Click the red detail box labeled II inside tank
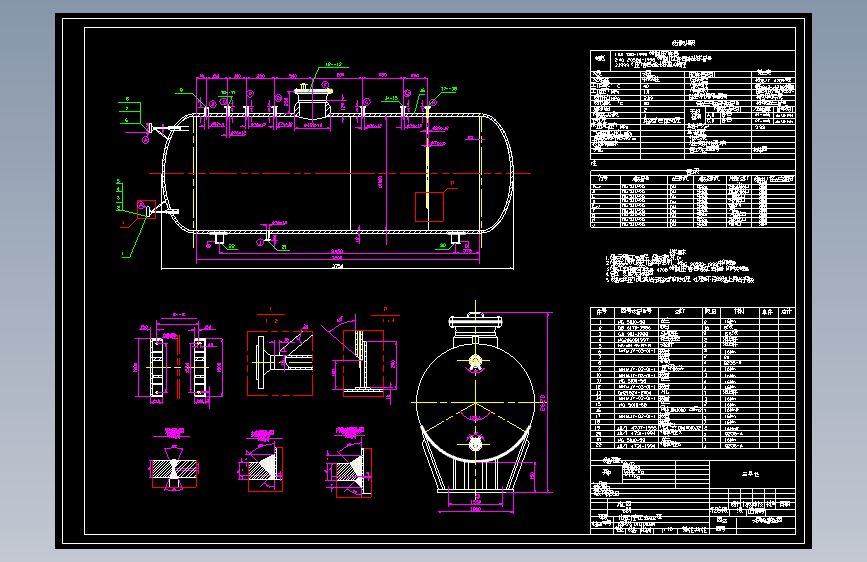 click(429, 207)
